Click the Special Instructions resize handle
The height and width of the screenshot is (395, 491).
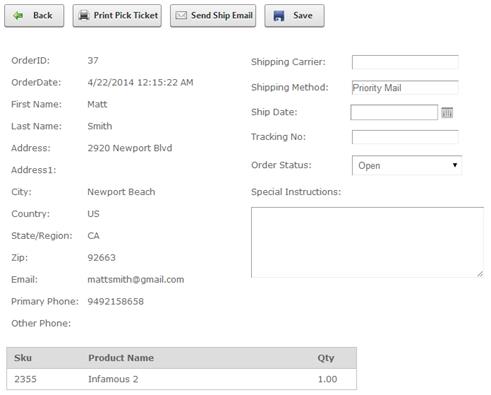click(480, 274)
